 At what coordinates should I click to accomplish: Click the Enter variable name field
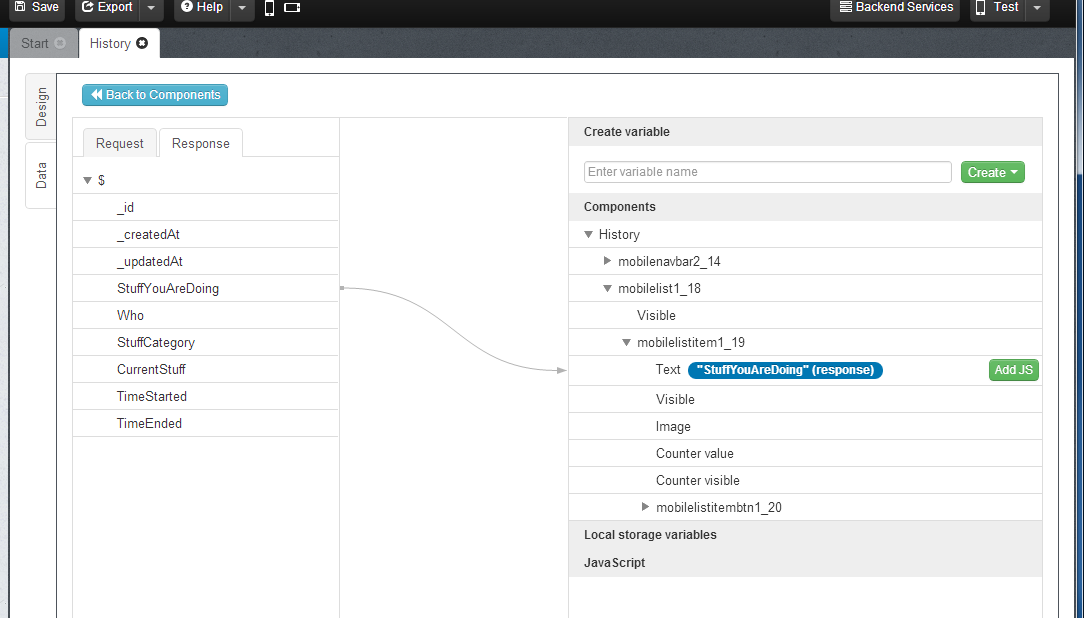pyautogui.click(x=767, y=172)
